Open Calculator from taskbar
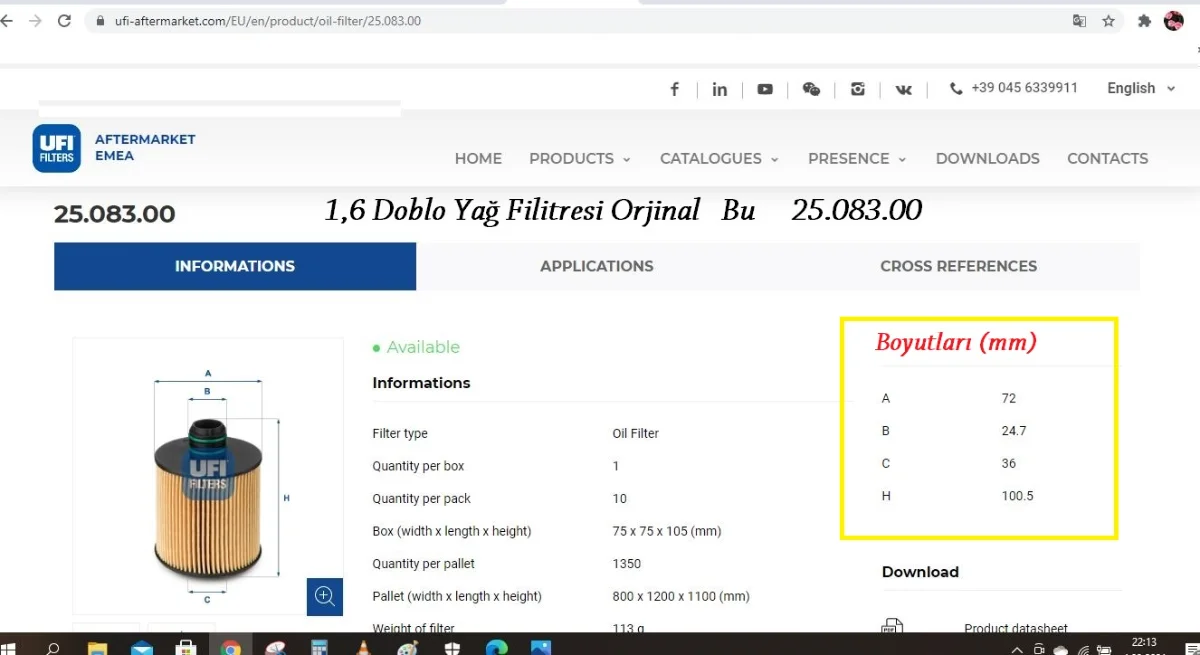1200x655 pixels. 319,648
